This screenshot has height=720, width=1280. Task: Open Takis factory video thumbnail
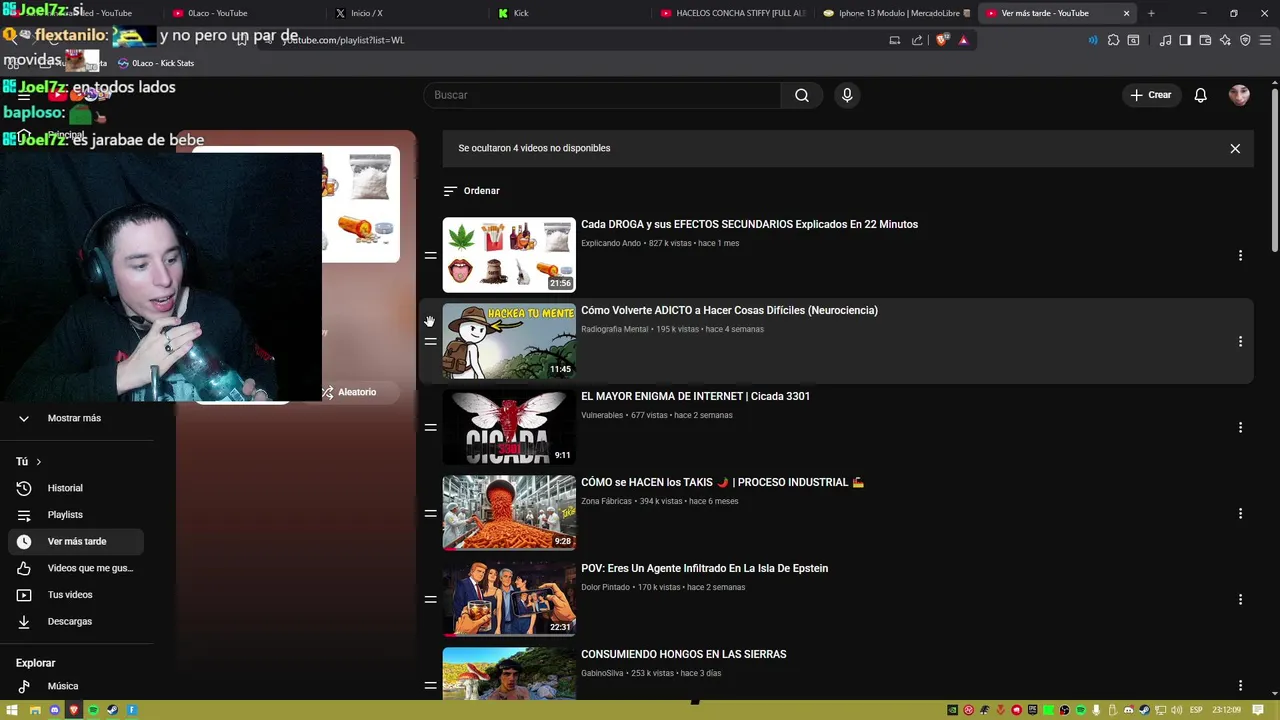[x=509, y=513]
